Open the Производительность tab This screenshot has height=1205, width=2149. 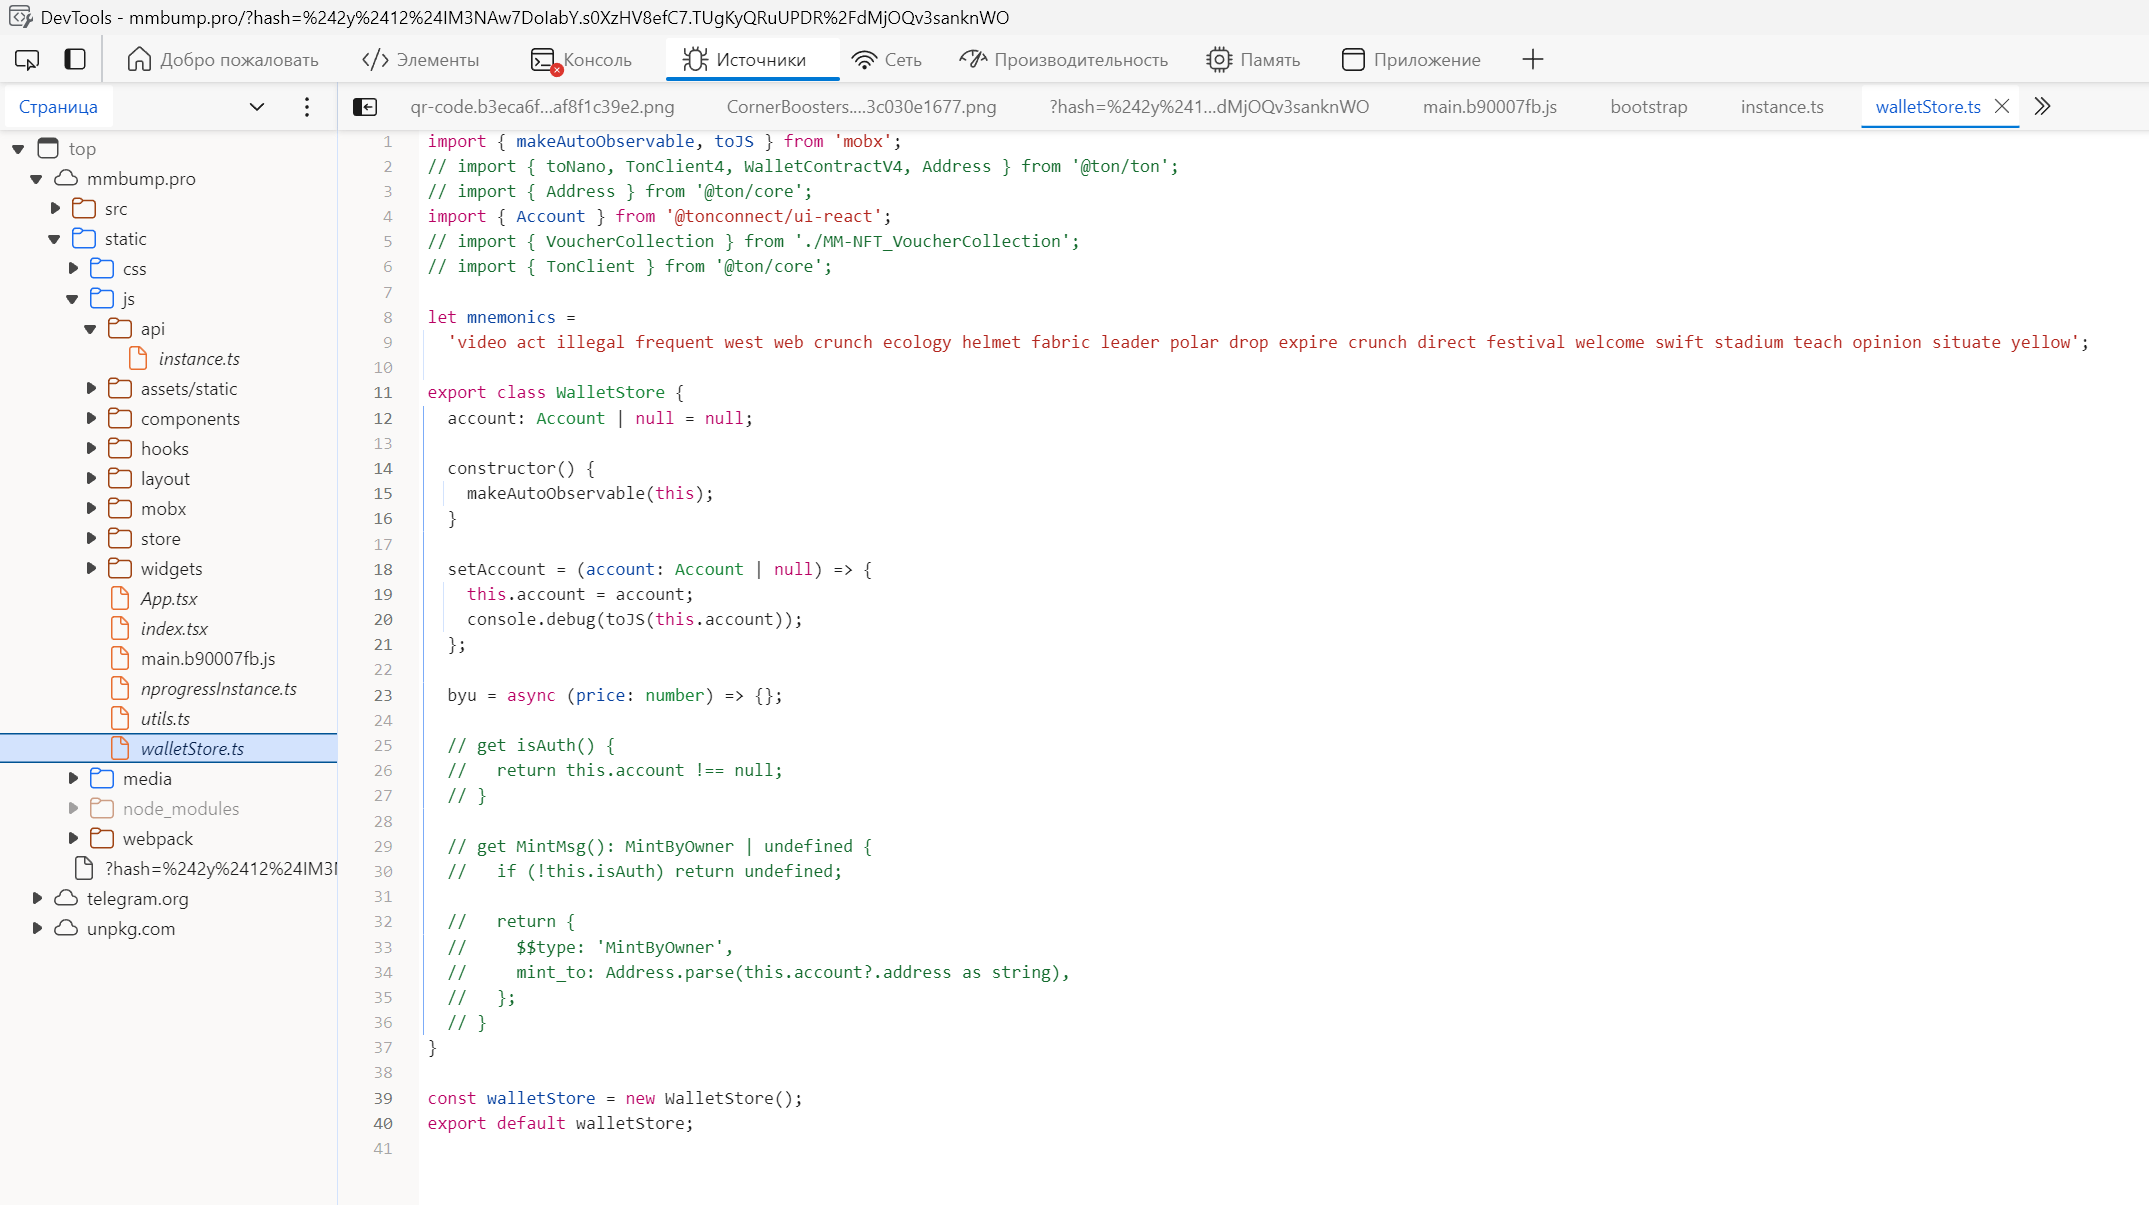(x=1063, y=60)
